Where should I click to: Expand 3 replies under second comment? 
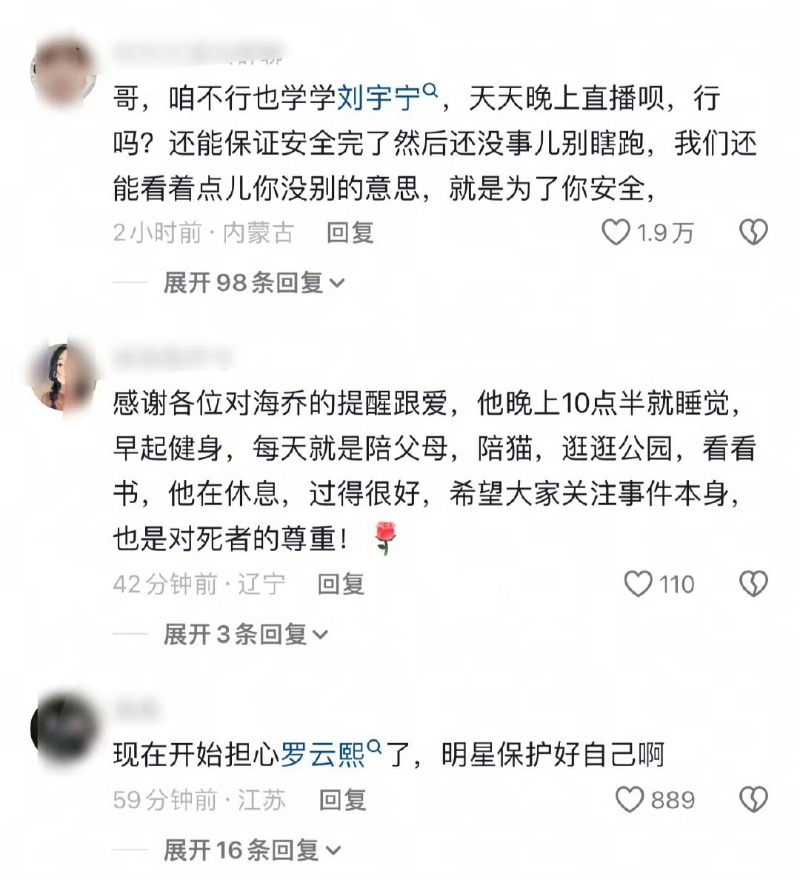click(246, 634)
